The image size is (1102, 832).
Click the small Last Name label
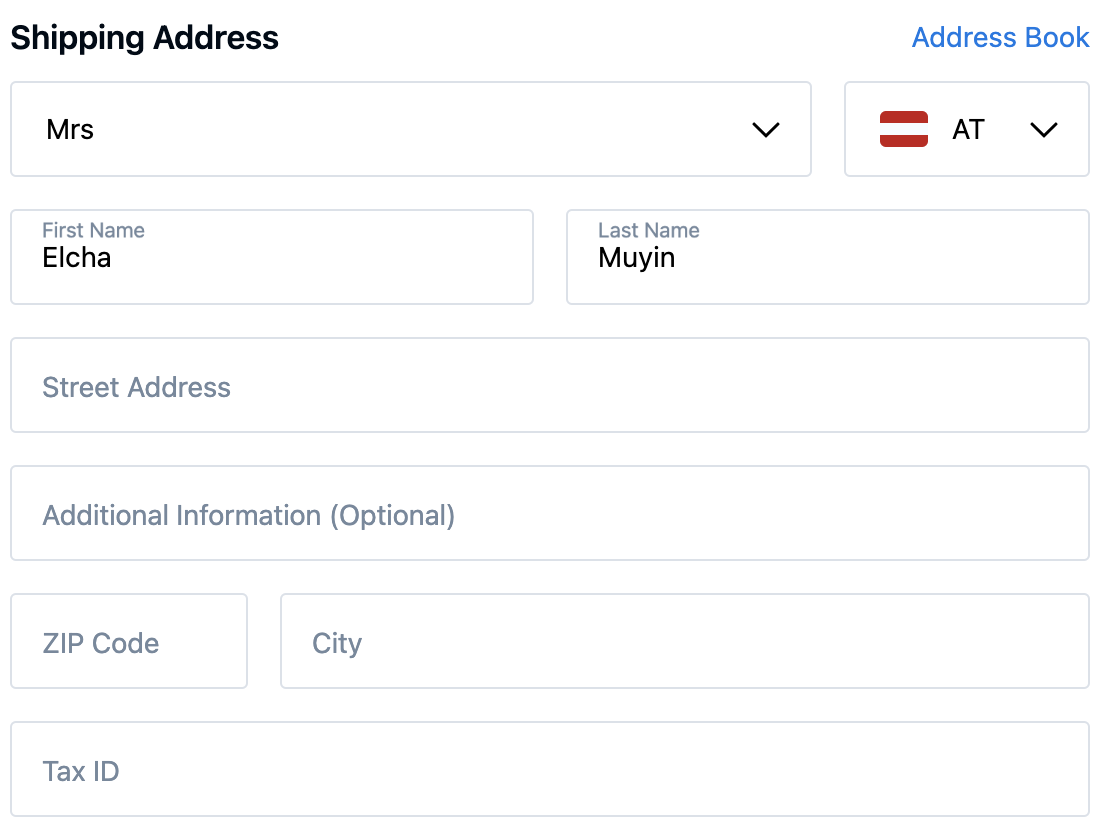648,231
